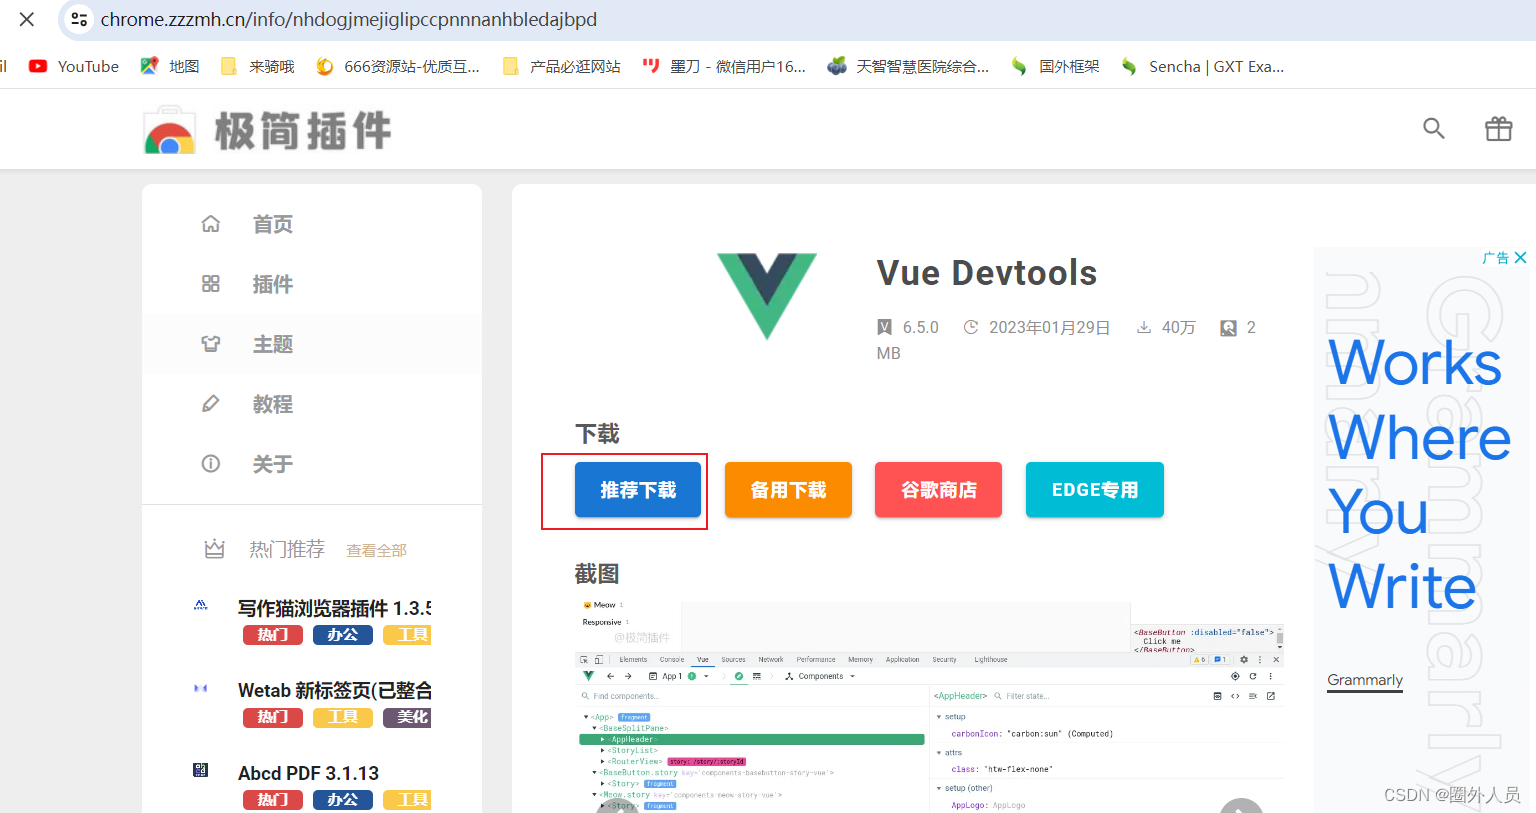
Task: Open the Vue Devtools screenshot thumbnail
Action: coord(929,706)
